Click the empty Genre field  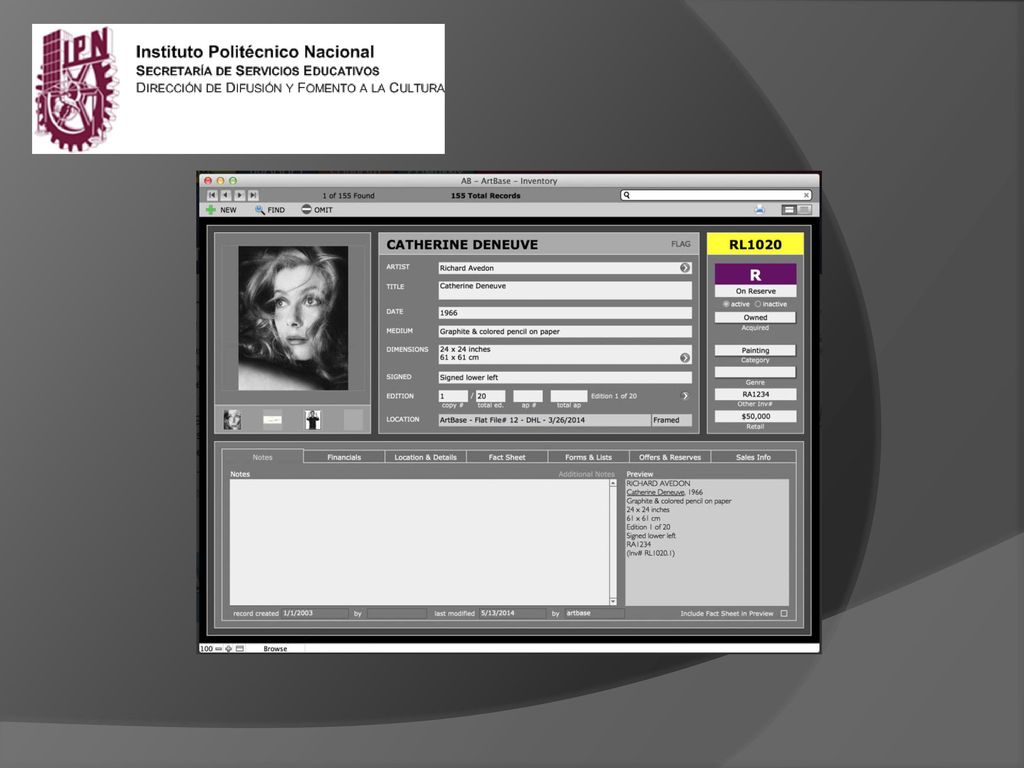756,372
